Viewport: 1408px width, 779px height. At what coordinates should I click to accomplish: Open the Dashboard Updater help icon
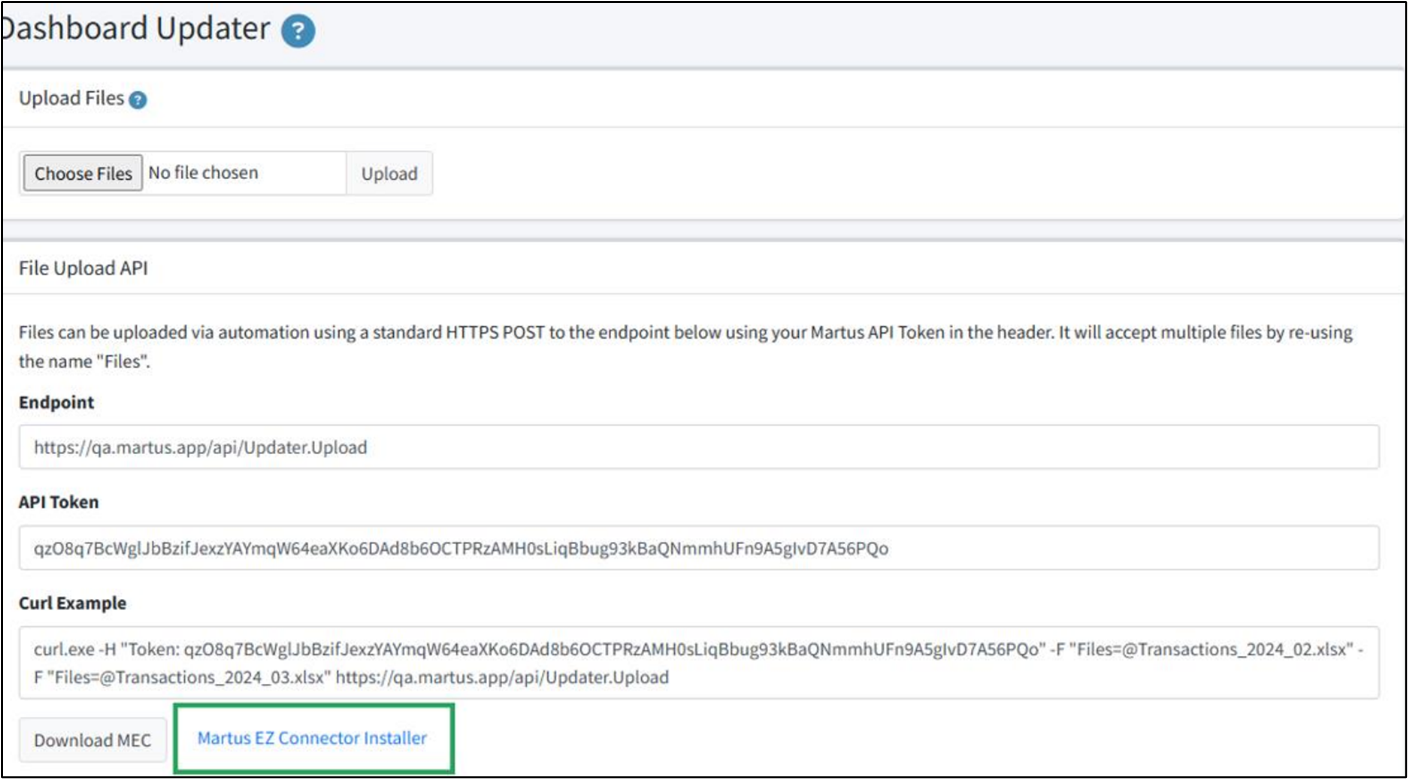point(298,32)
